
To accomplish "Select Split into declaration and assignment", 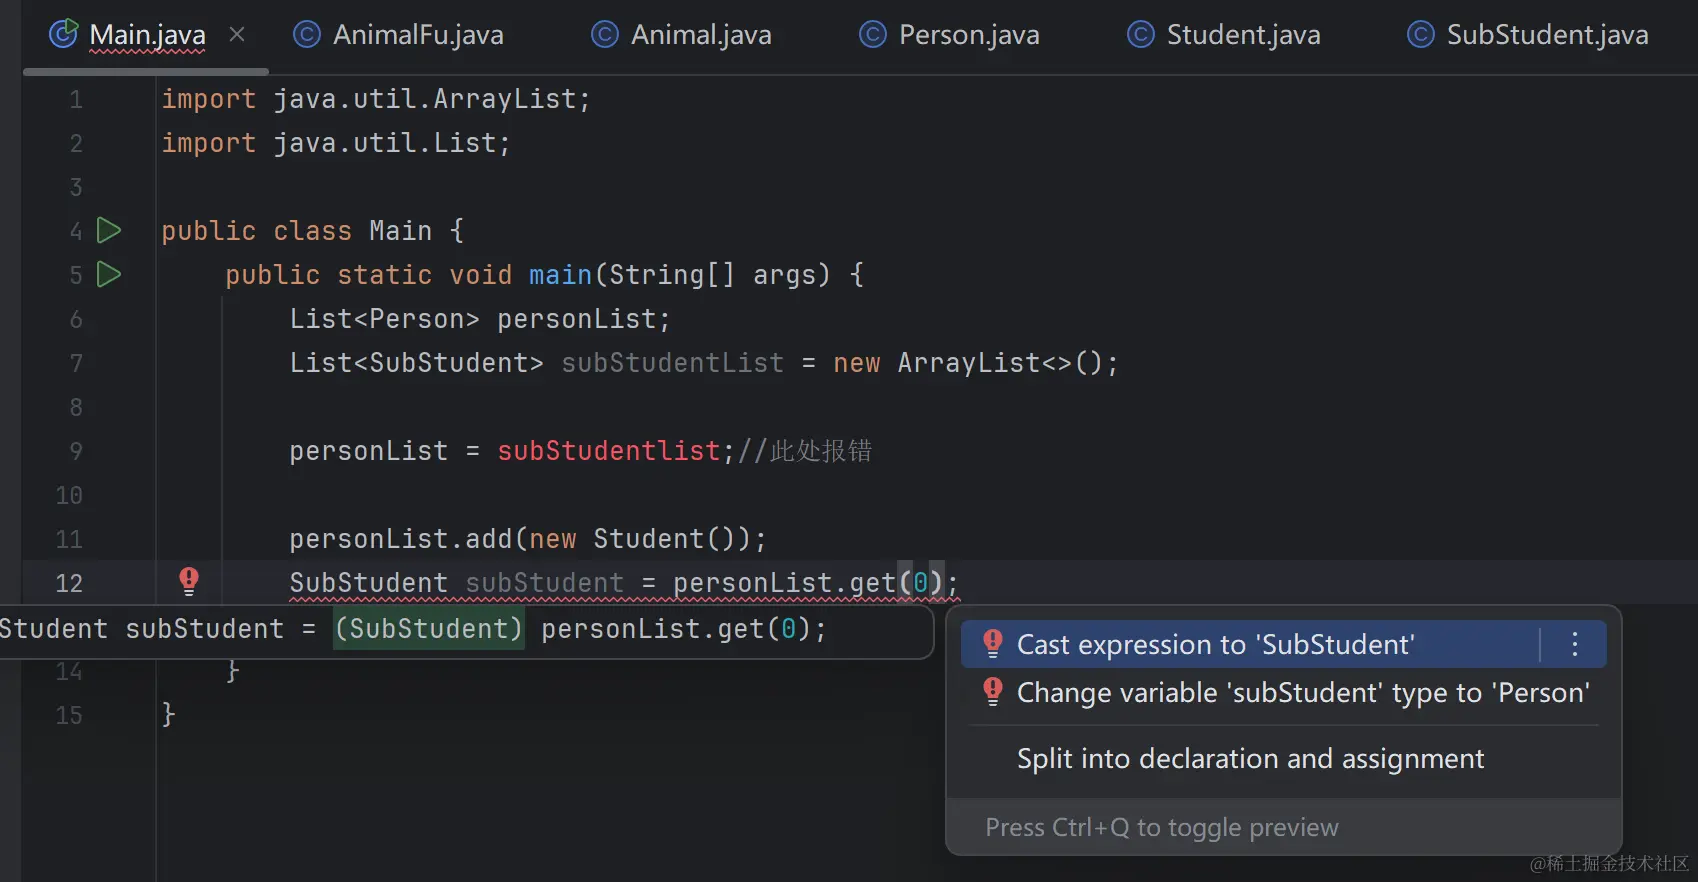I will (x=1250, y=759).
